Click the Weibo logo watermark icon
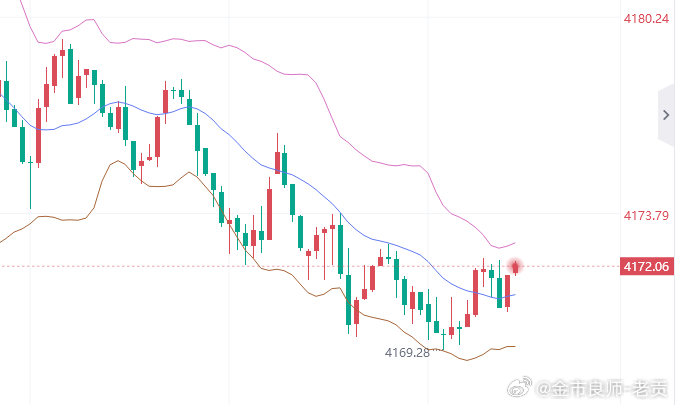This screenshot has width=675, height=405. tap(519, 386)
